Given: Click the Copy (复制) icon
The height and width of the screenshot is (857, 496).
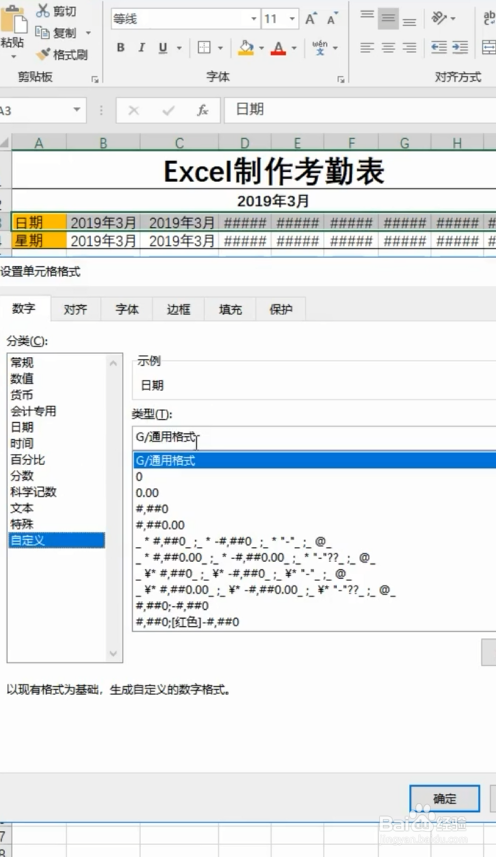Looking at the screenshot, I should click(42, 32).
